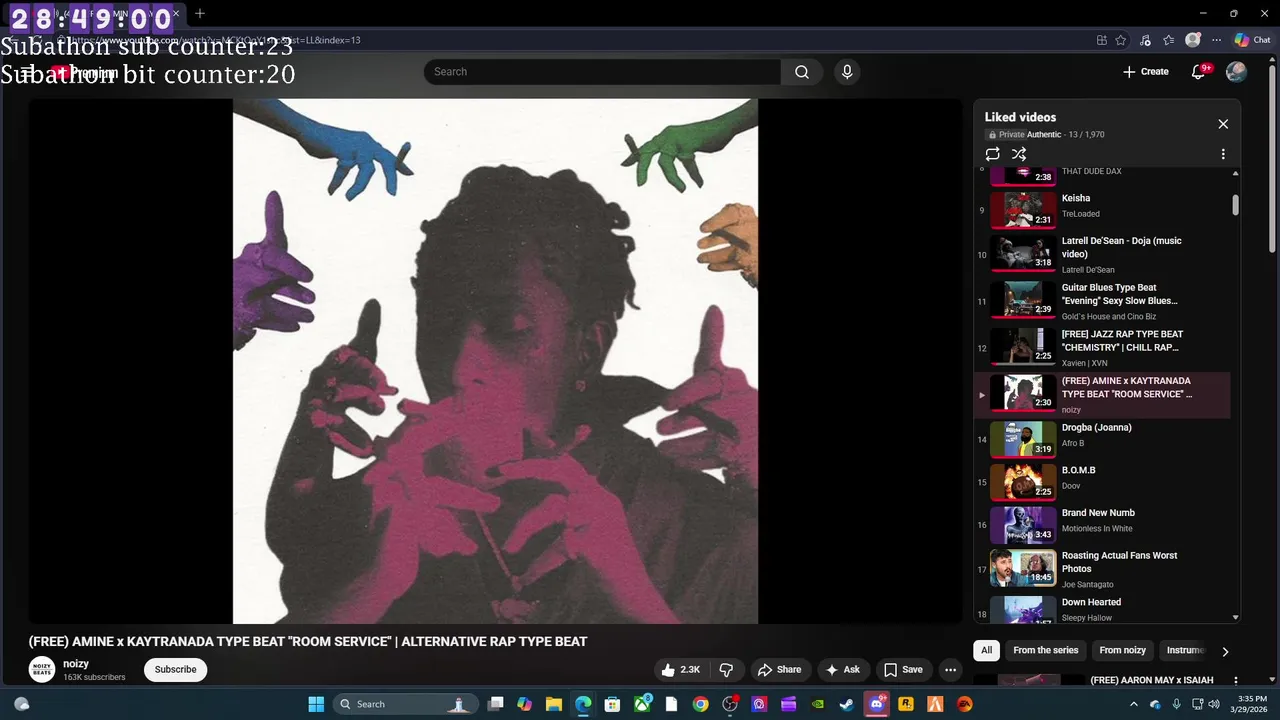
Task: Add this page to favorites star
Action: pos(1121,40)
